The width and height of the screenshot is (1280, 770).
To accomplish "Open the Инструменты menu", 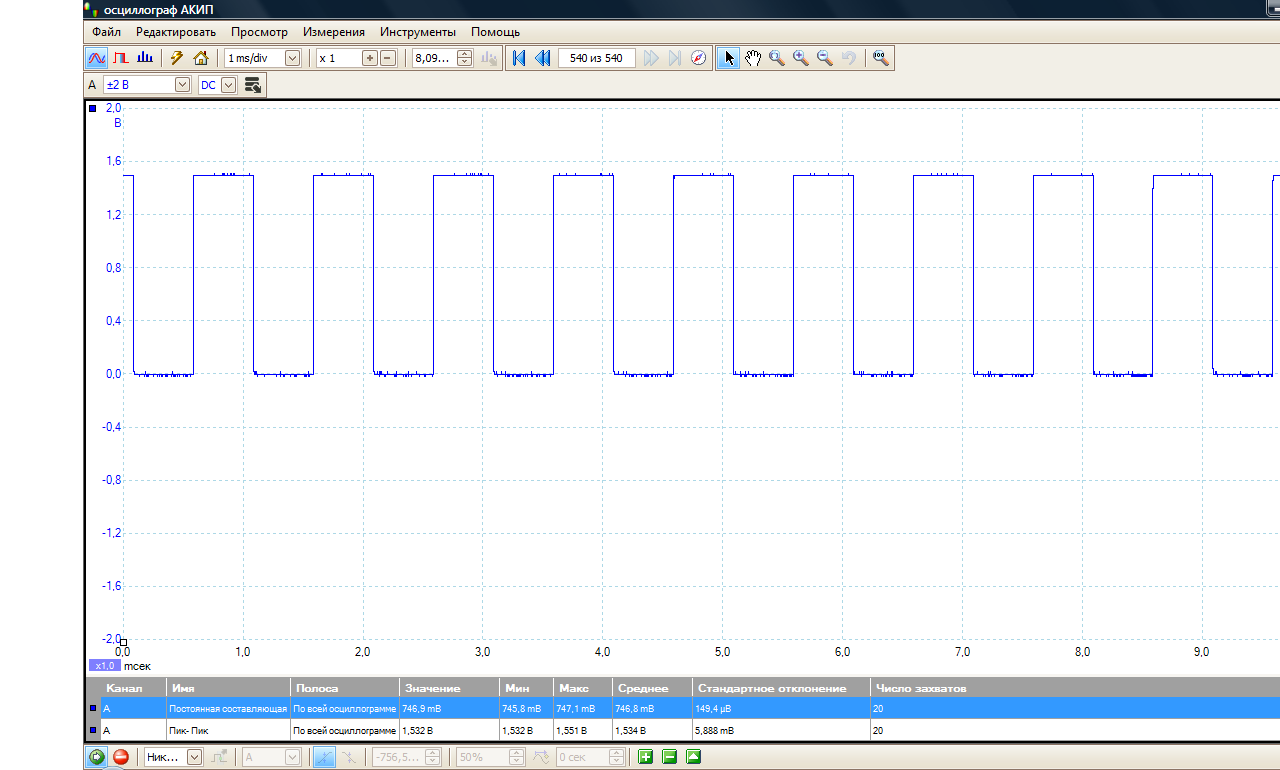I will pos(417,32).
